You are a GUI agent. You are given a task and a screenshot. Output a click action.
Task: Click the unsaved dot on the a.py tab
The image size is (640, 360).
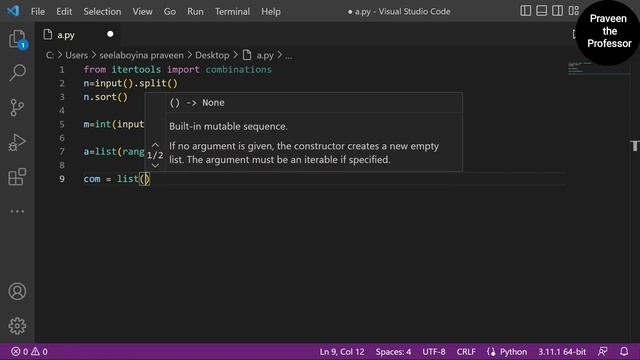(110, 34)
